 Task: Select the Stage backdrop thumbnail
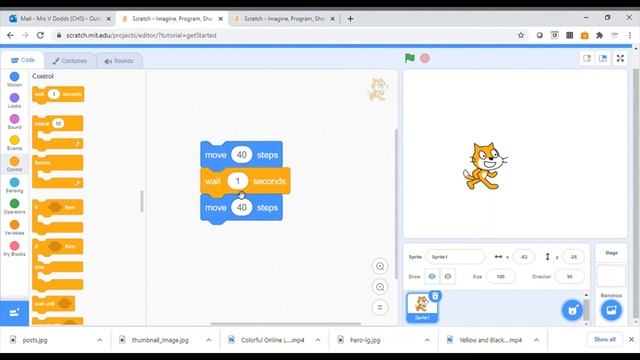(x=611, y=276)
